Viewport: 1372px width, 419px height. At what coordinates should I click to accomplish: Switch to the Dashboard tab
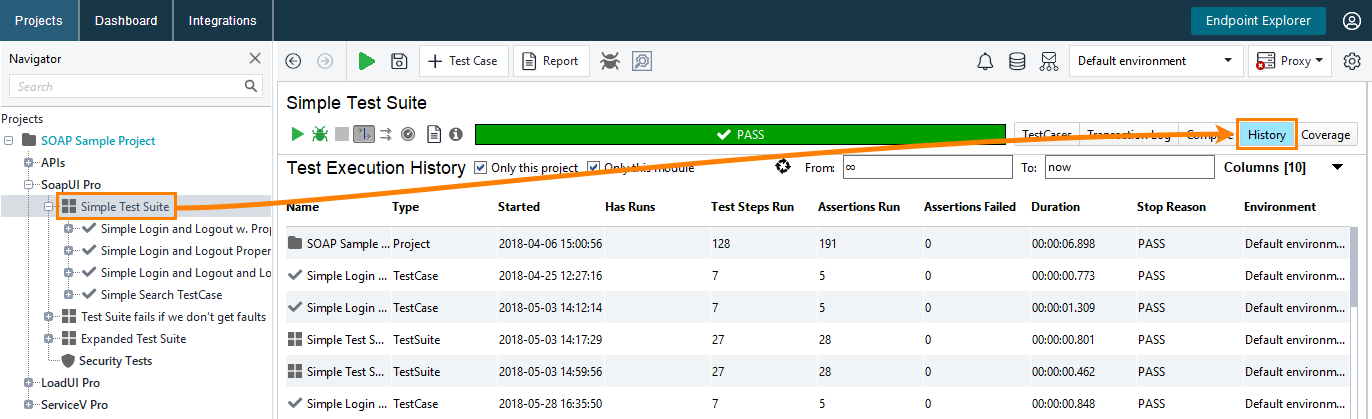[x=126, y=20]
